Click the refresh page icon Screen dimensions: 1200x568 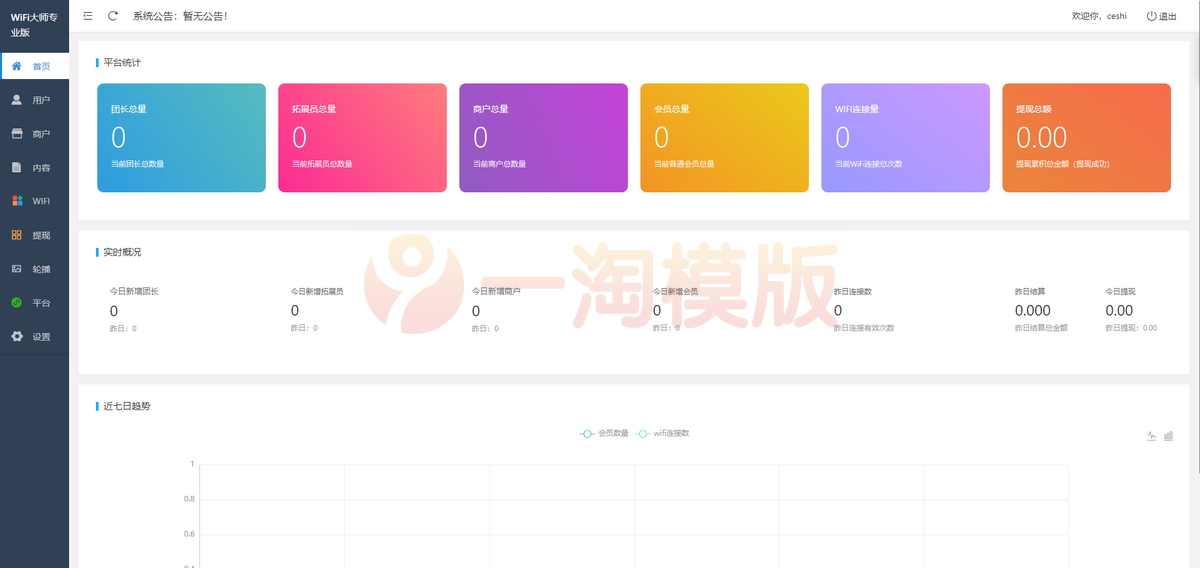point(113,16)
